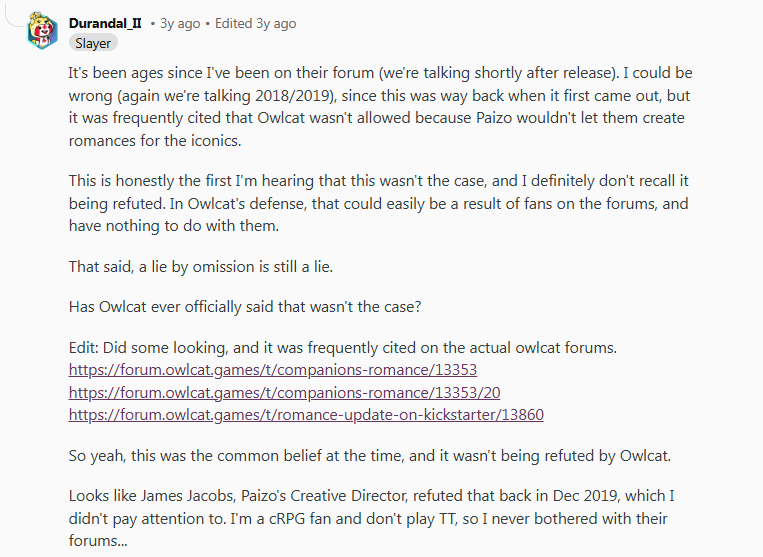Image resolution: width=763 pixels, height=557 pixels.
Task: Click the paragraph starting "Looks like James Jacobs"
Action: [x=371, y=518]
